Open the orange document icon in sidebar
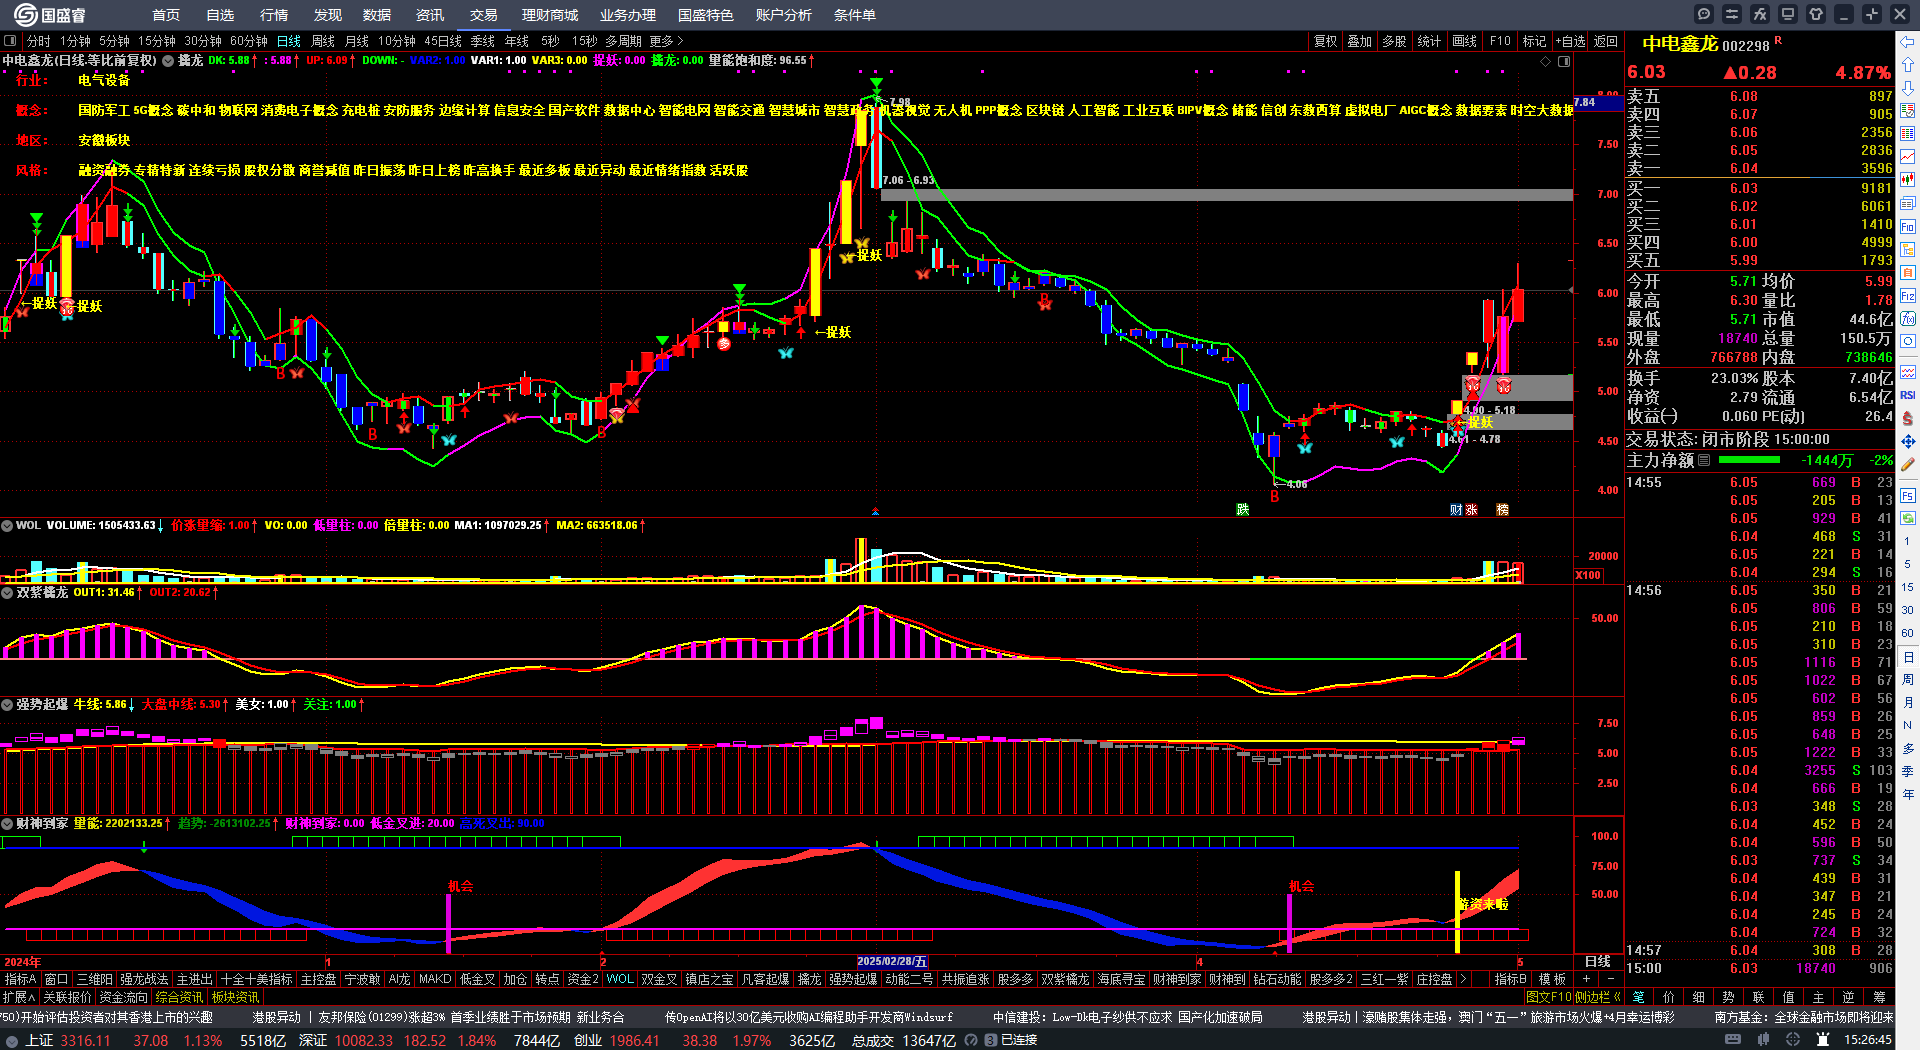 coord(1908,273)
